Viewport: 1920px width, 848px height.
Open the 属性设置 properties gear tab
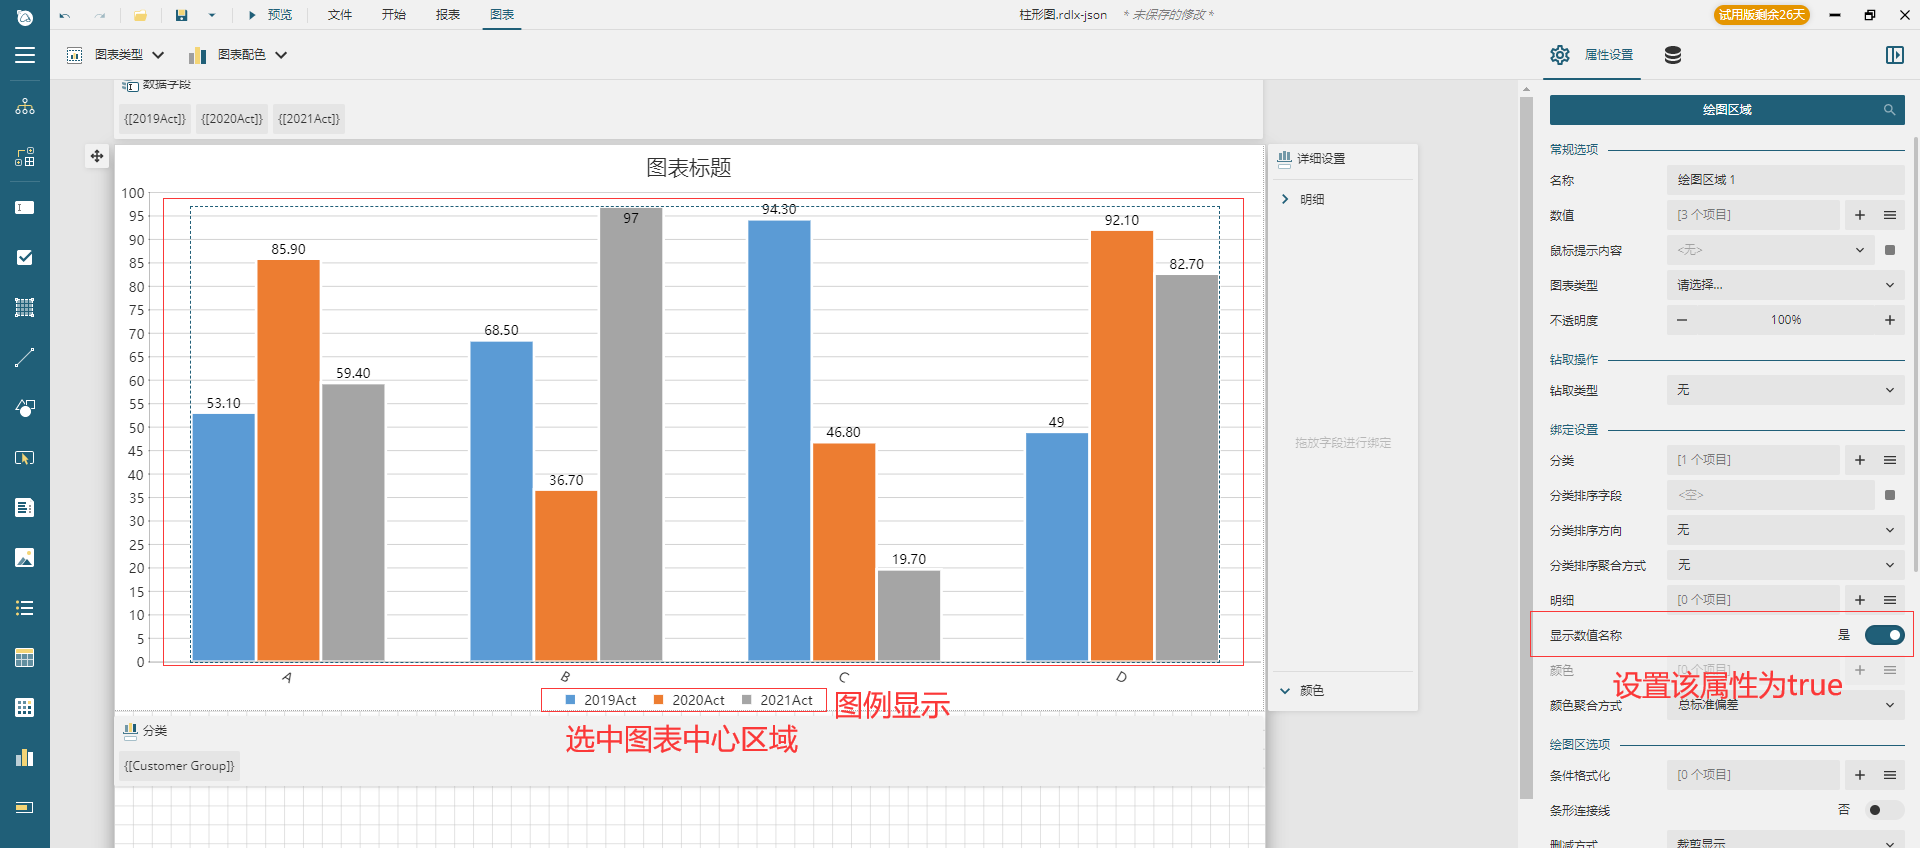[x=1591, y=55]
